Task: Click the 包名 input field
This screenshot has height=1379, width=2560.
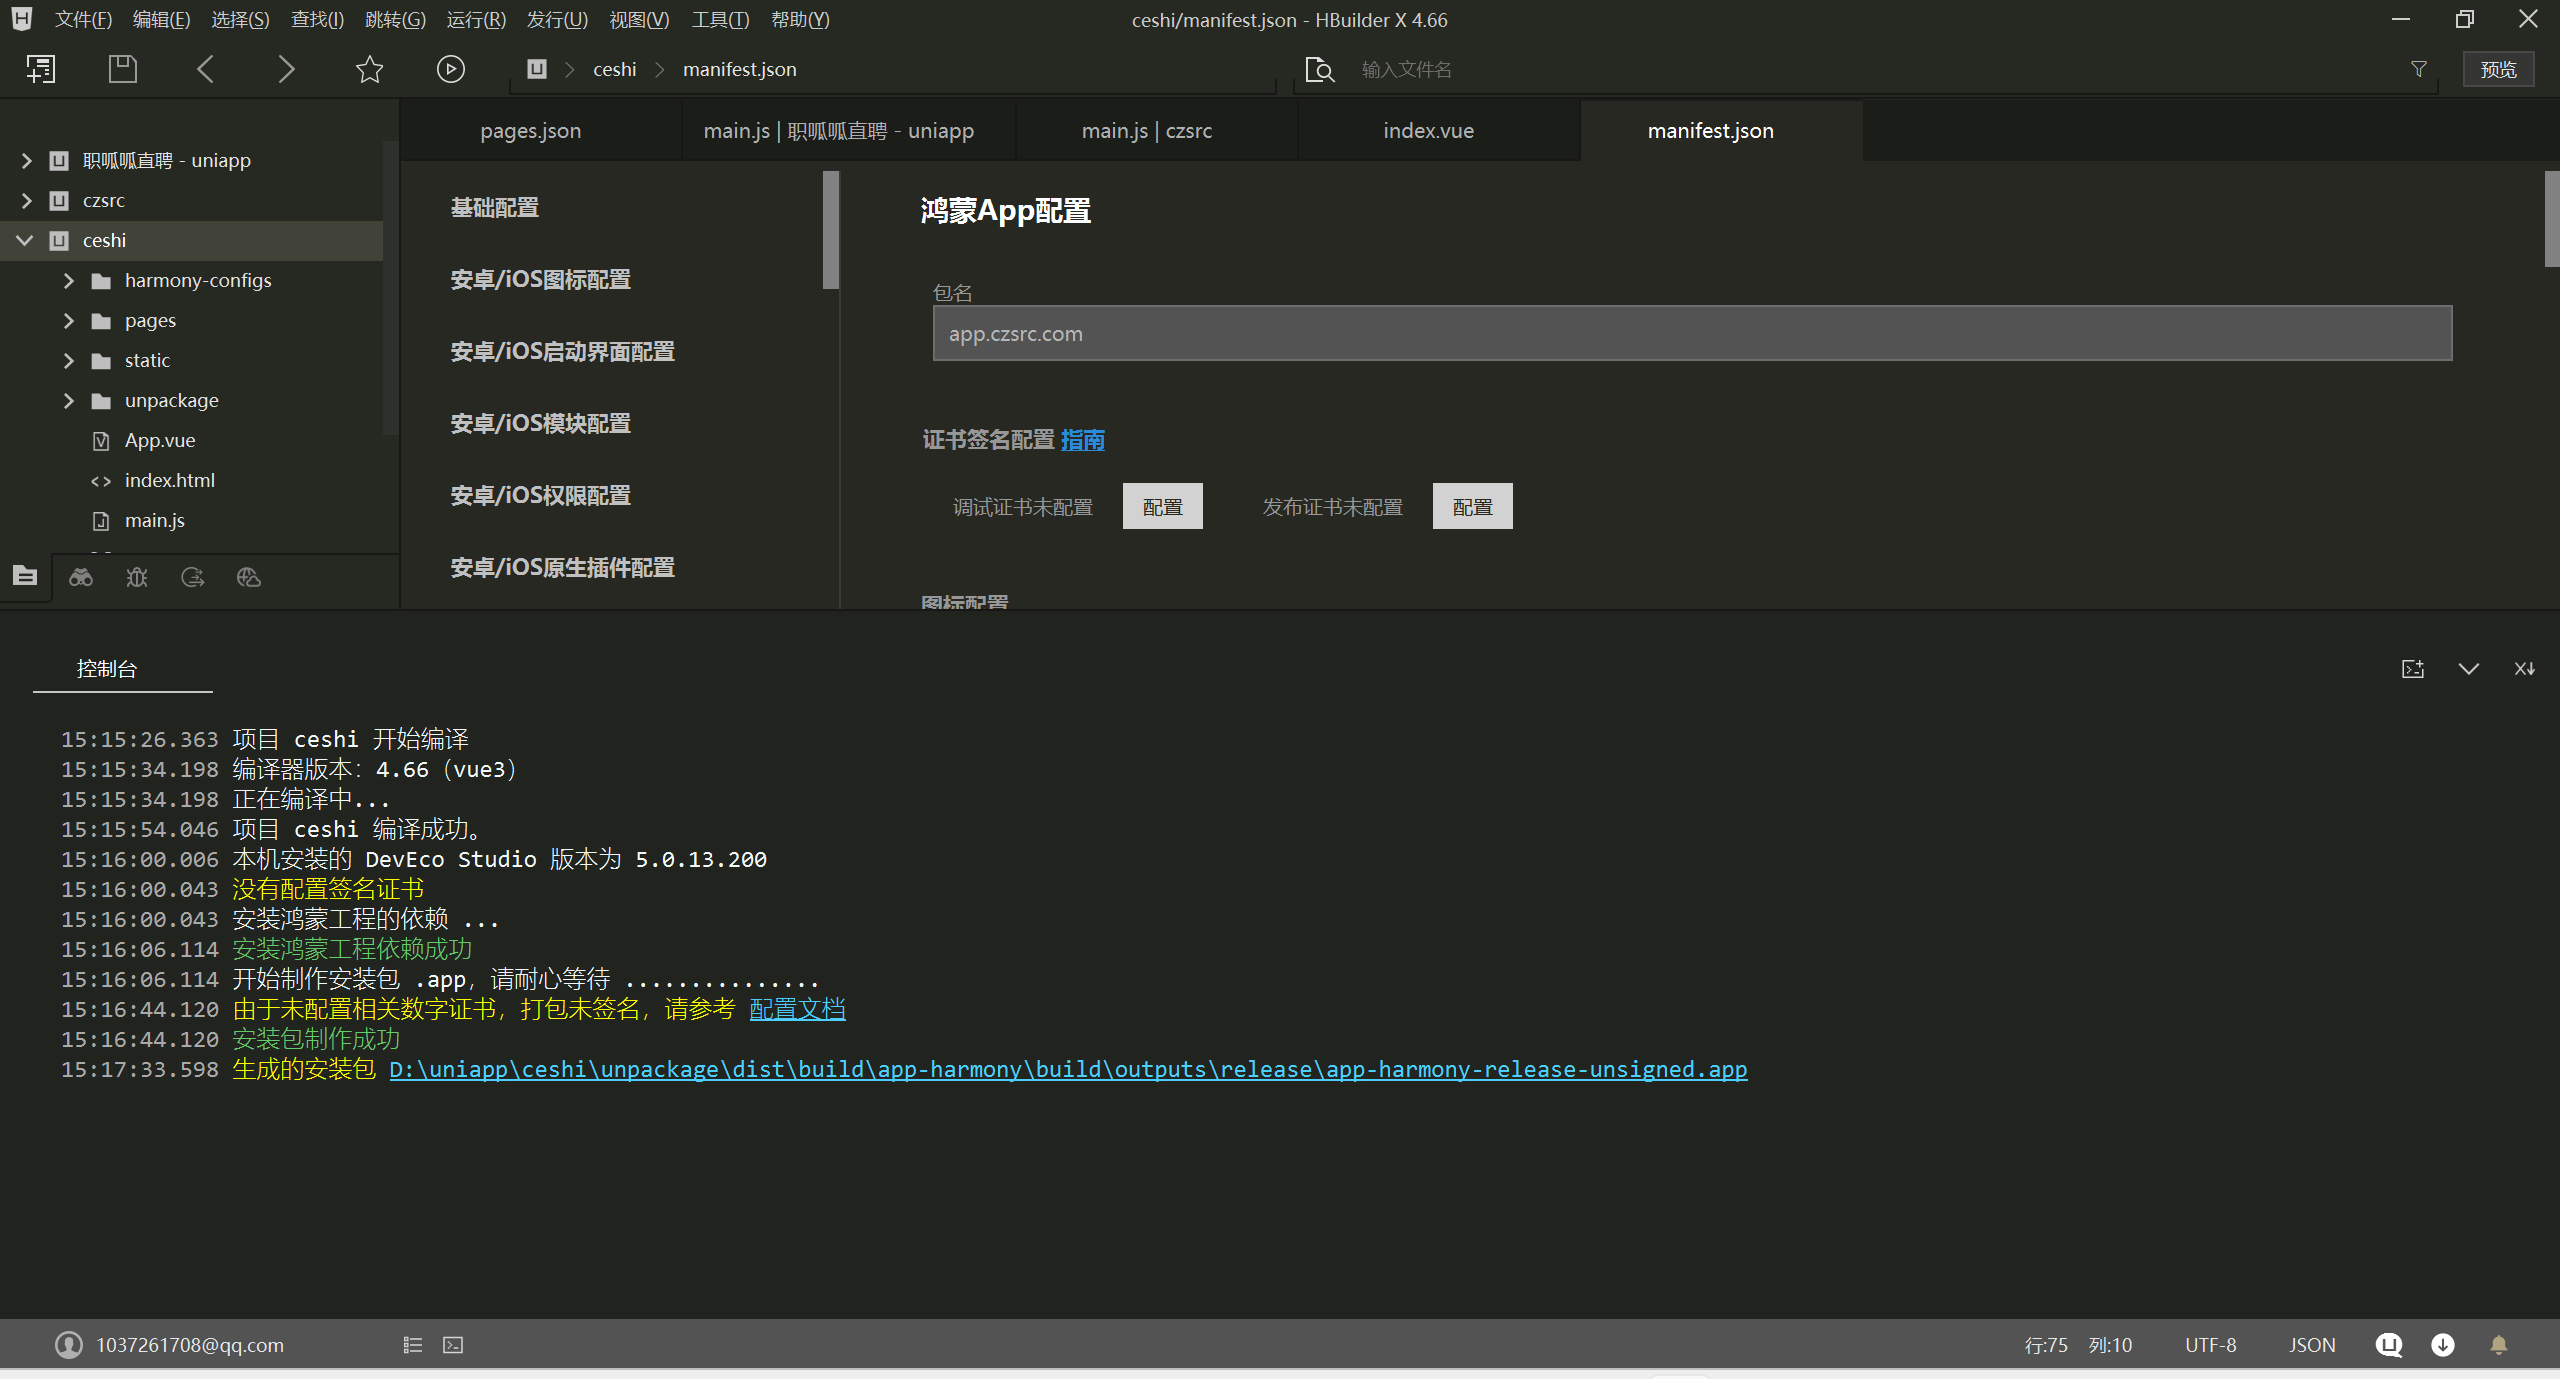Action: 1692,333
